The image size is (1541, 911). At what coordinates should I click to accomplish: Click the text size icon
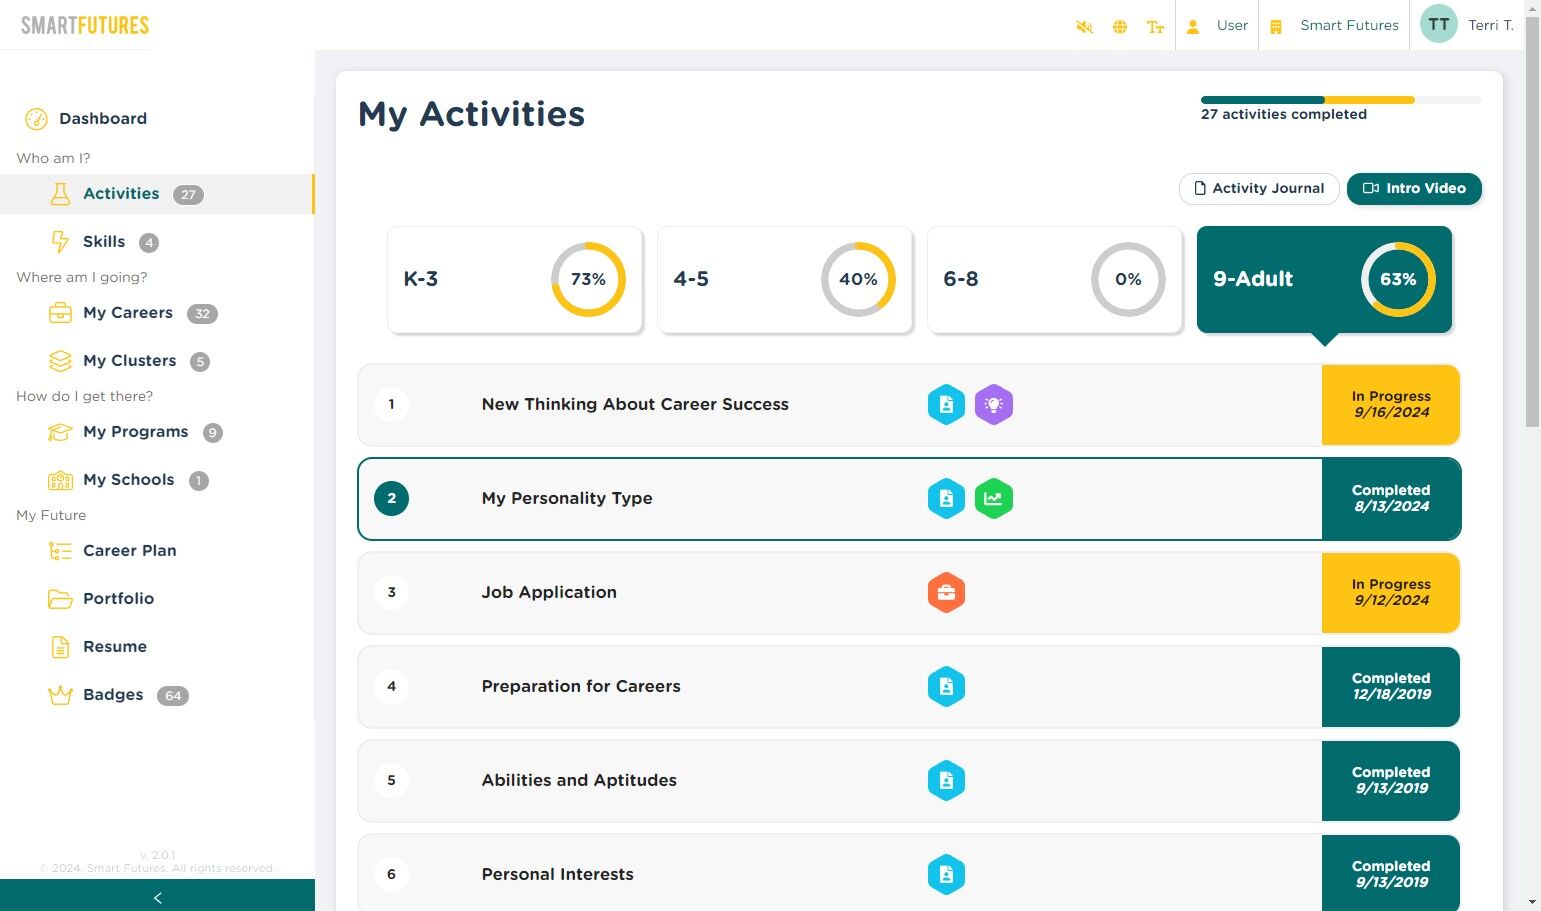tap(1155, 27)
